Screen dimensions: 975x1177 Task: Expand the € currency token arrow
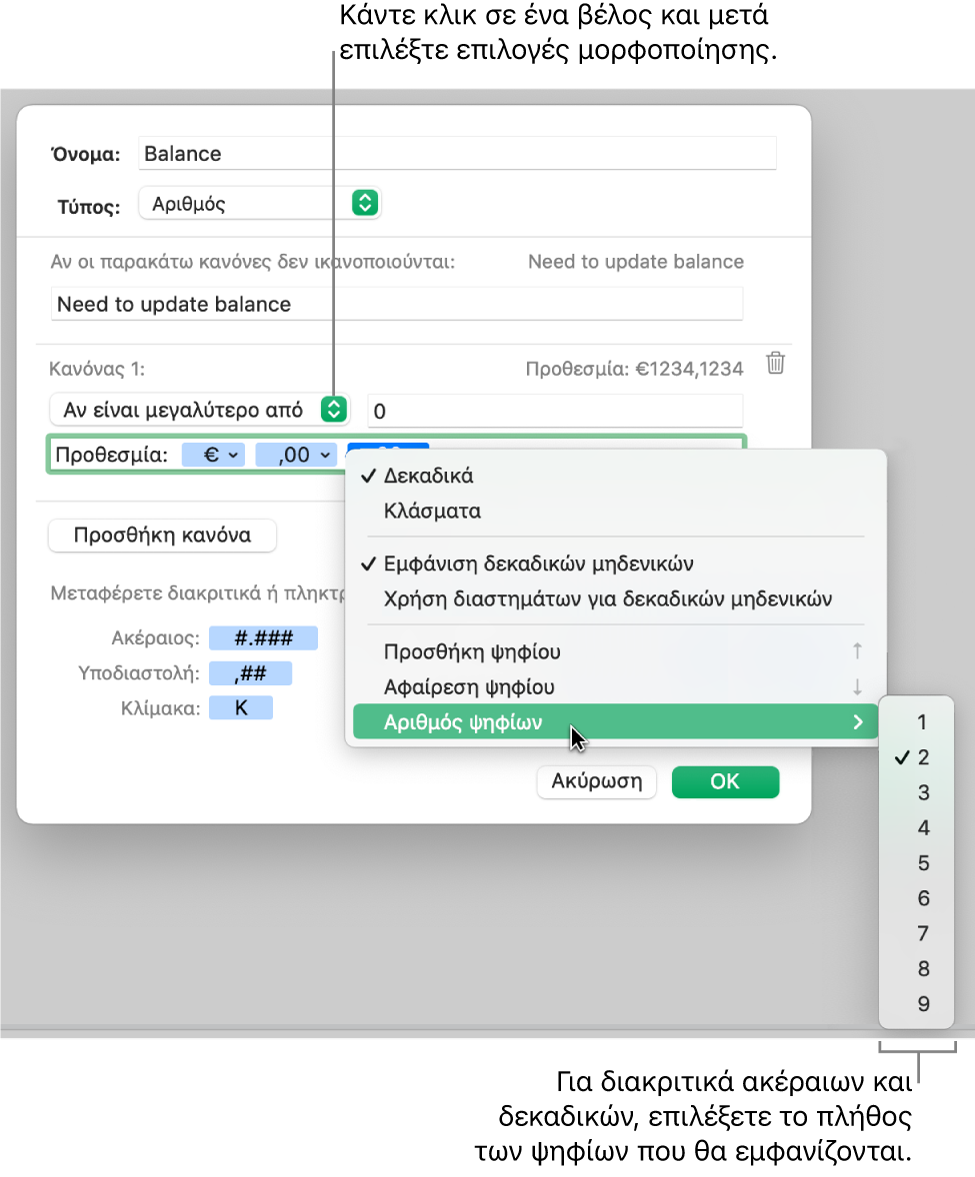(233, 455)
